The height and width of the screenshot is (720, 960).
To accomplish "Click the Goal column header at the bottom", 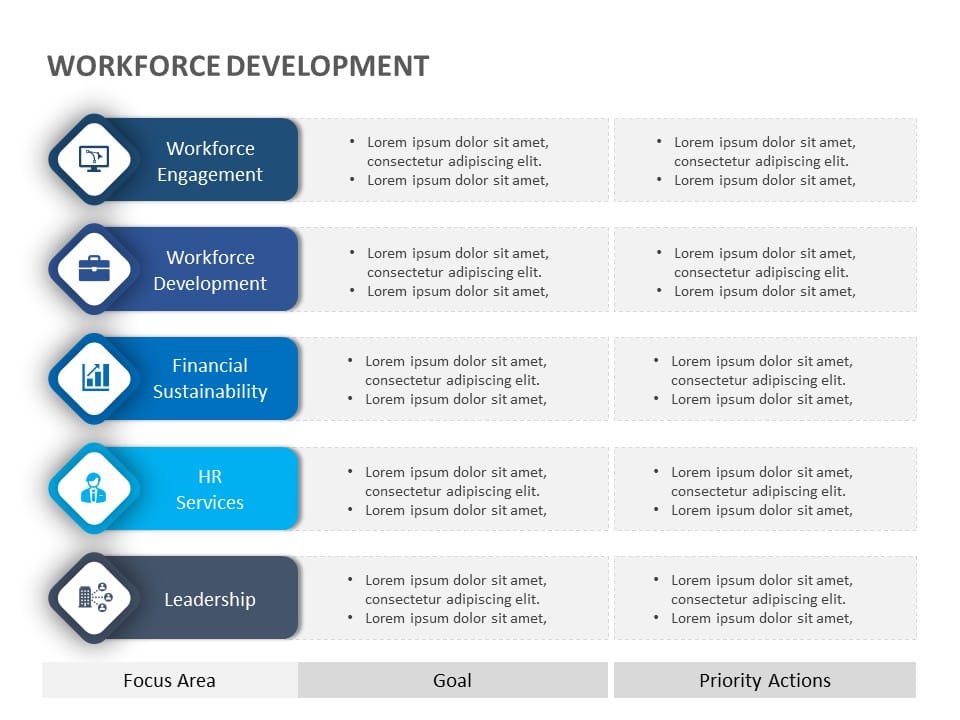I will 452,680.
